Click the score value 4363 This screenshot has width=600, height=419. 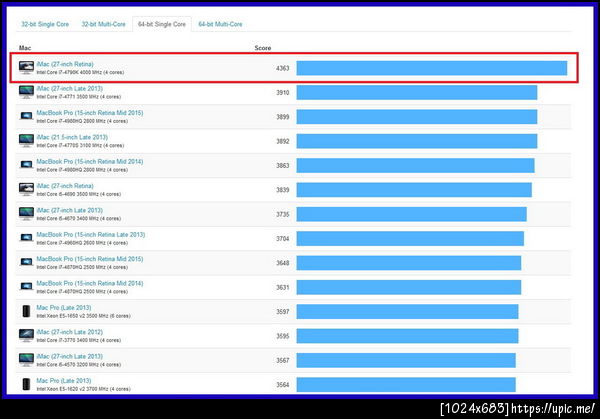pyautogui.click(x=283, y=68)
